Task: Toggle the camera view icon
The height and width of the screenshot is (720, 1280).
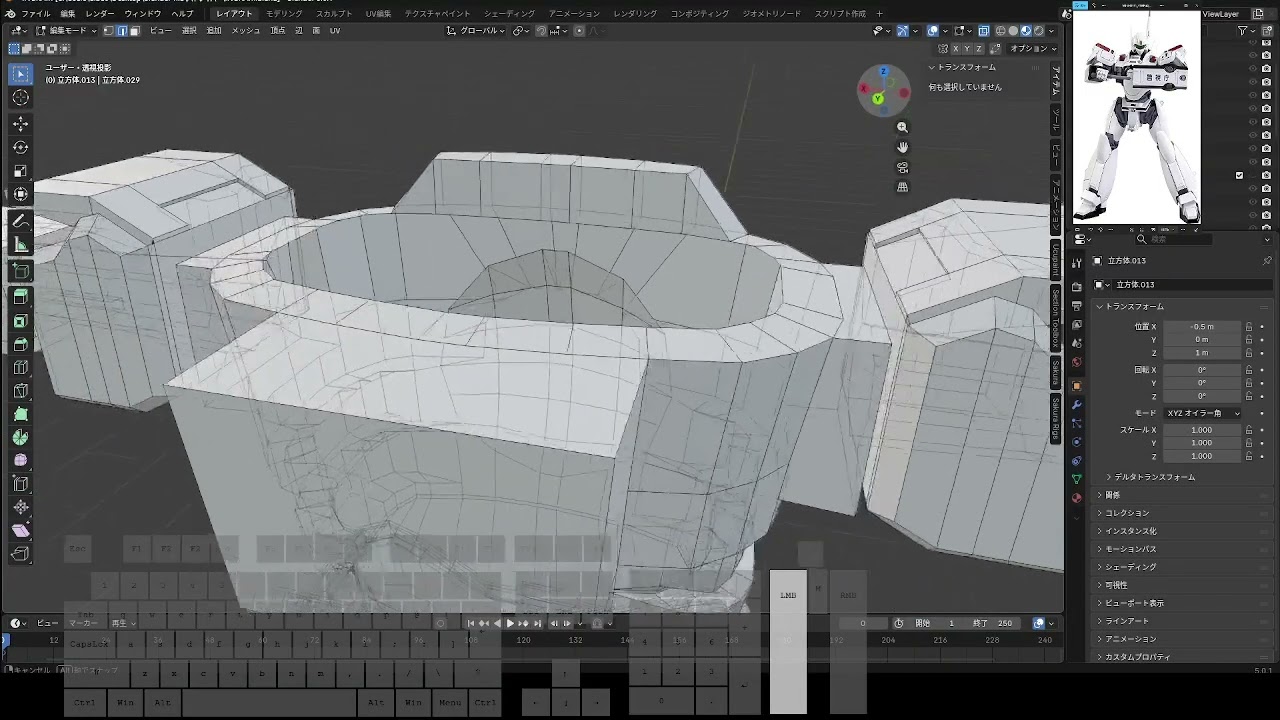Action: [902, 167]
